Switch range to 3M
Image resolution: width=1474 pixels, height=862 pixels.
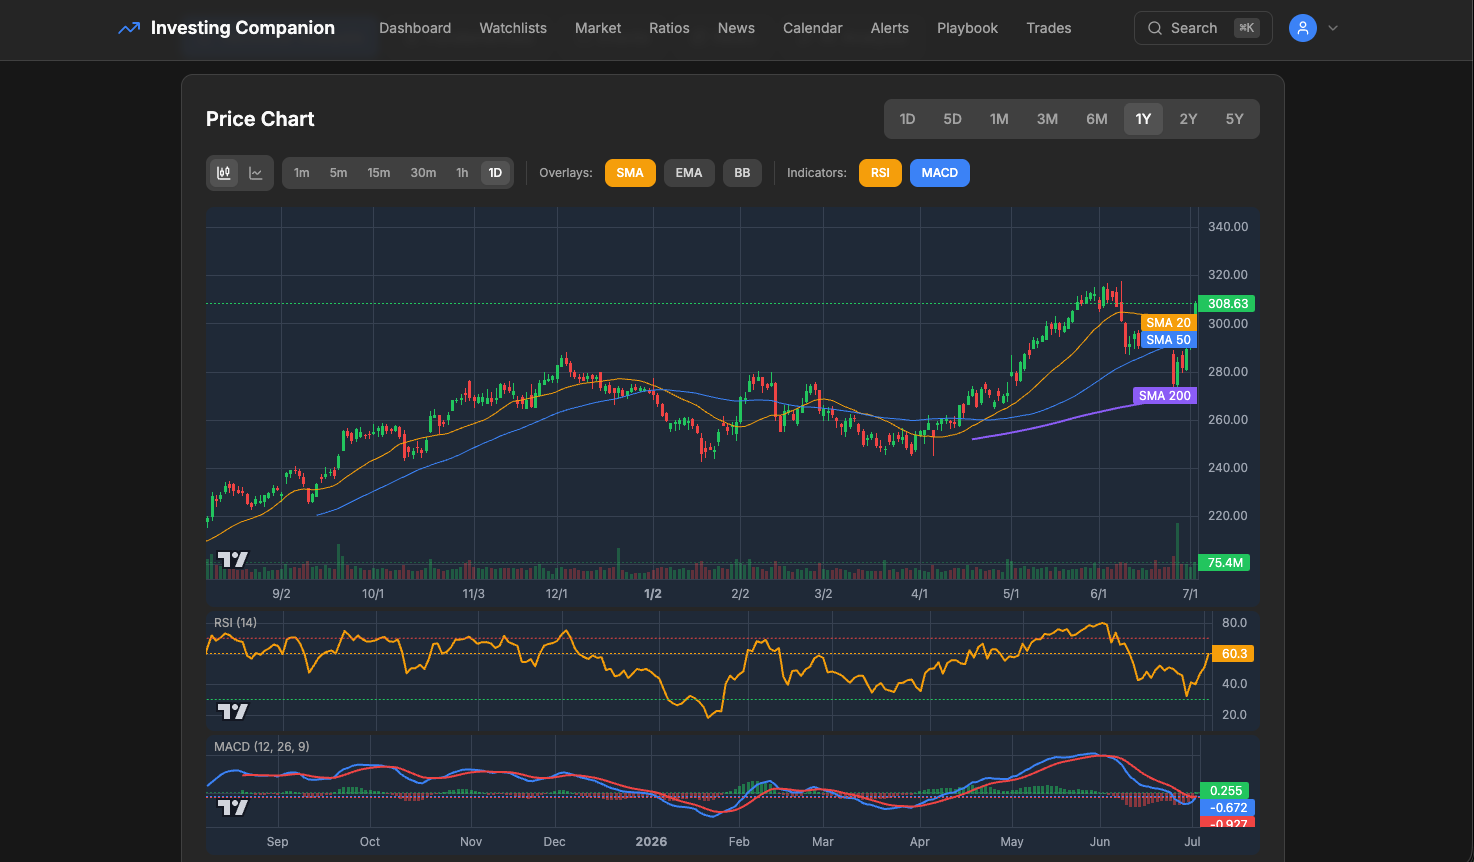[1047, 119]
